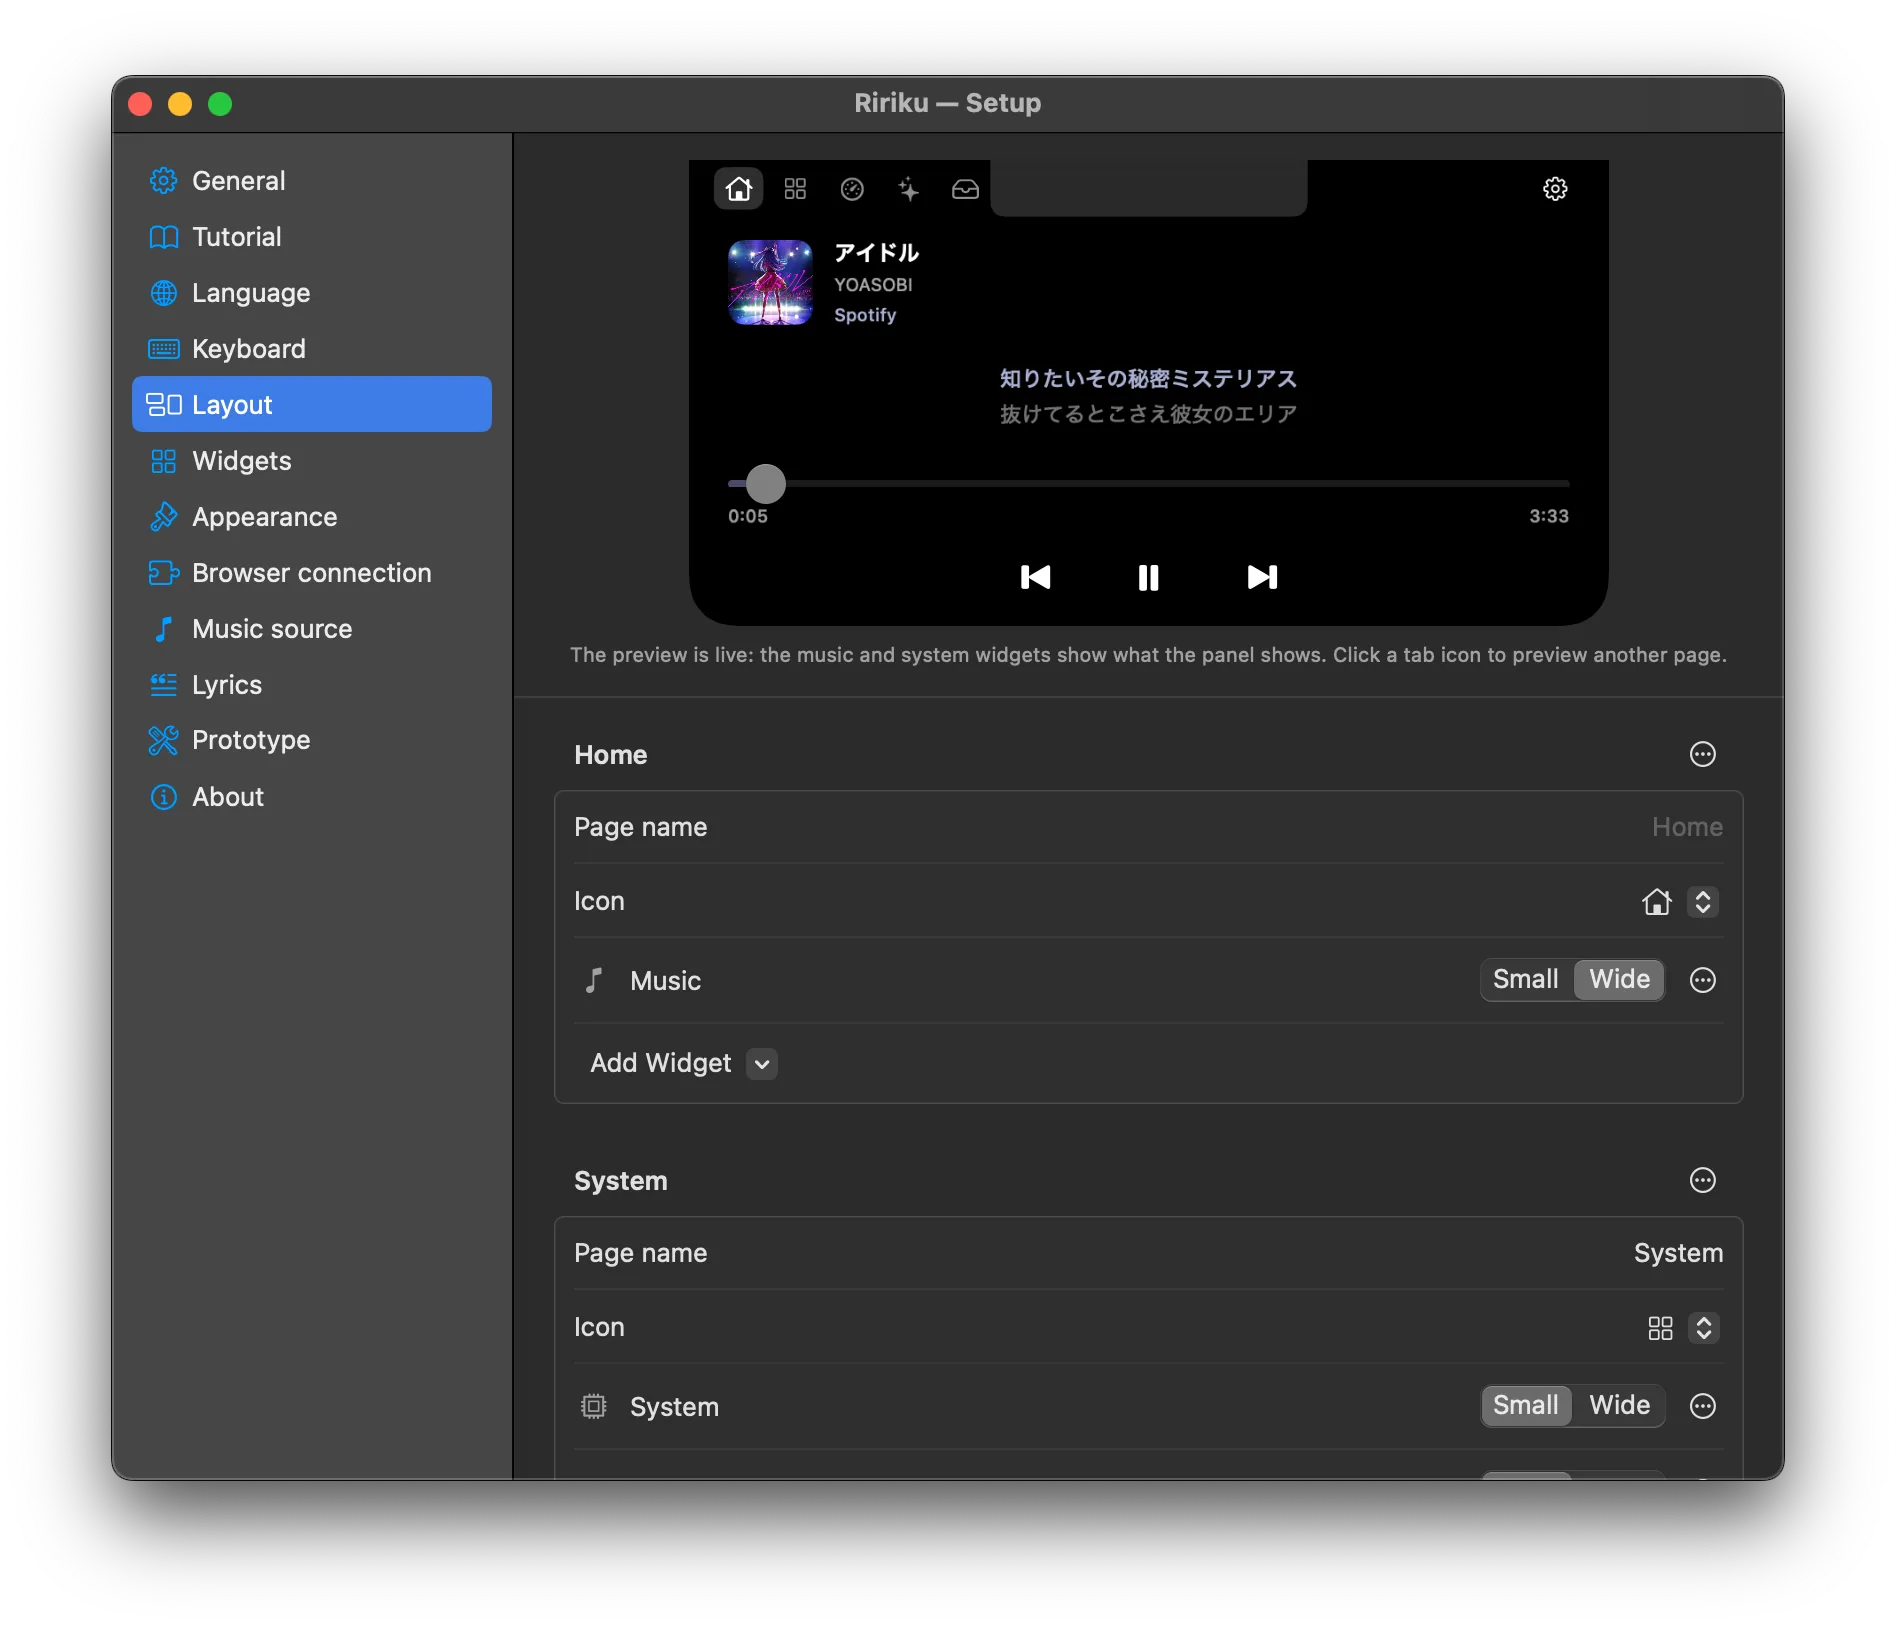
Task: Click the System widget chip icon
Action: (593, 1406)
